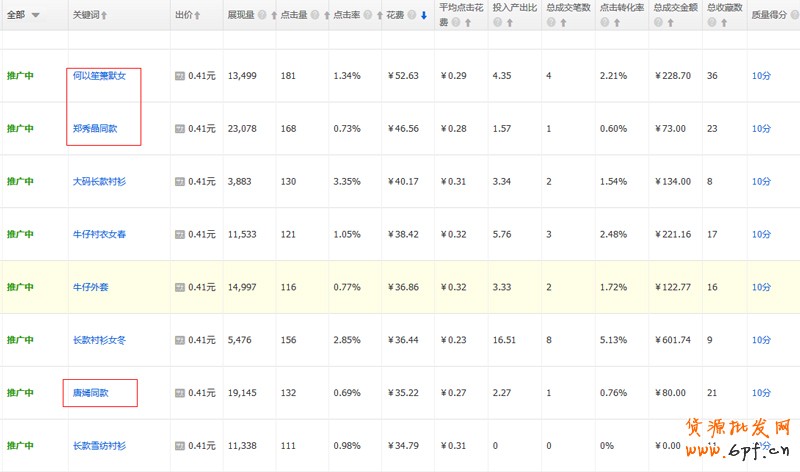This screenshot has width=800, height=472.
Task: Sort by 关键词 column arrow
Action: point(104,16)
